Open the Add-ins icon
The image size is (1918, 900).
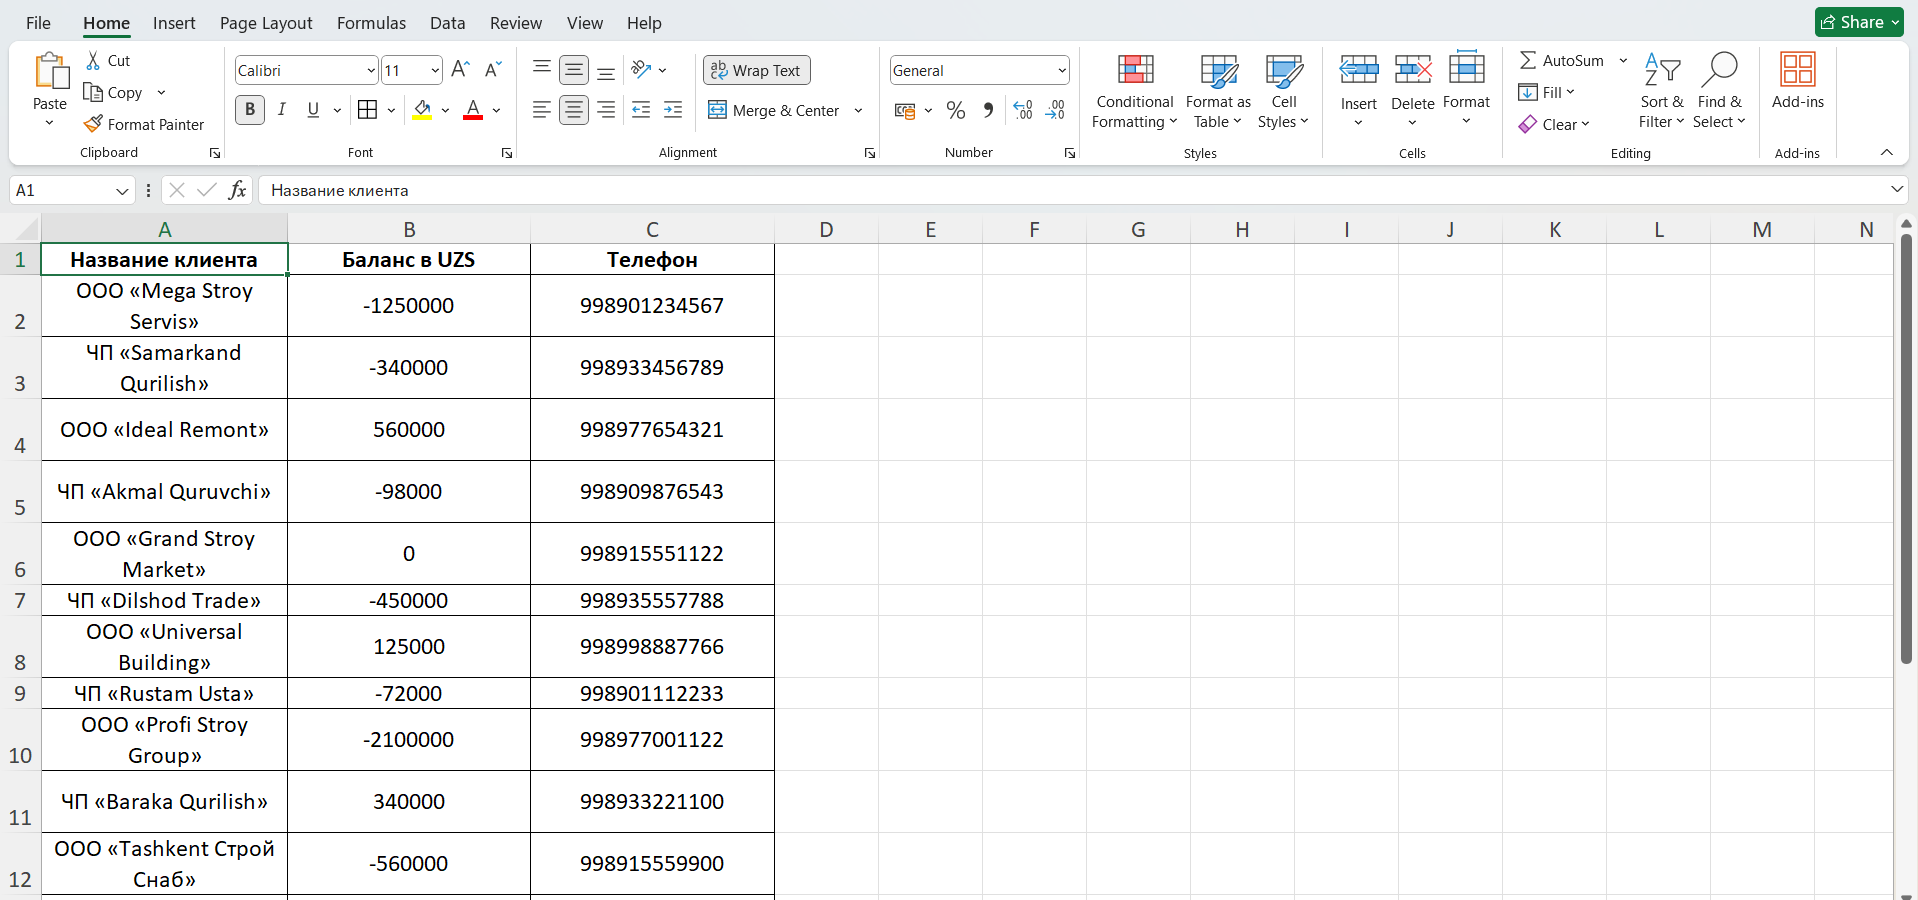click(x=1797, y=82)
